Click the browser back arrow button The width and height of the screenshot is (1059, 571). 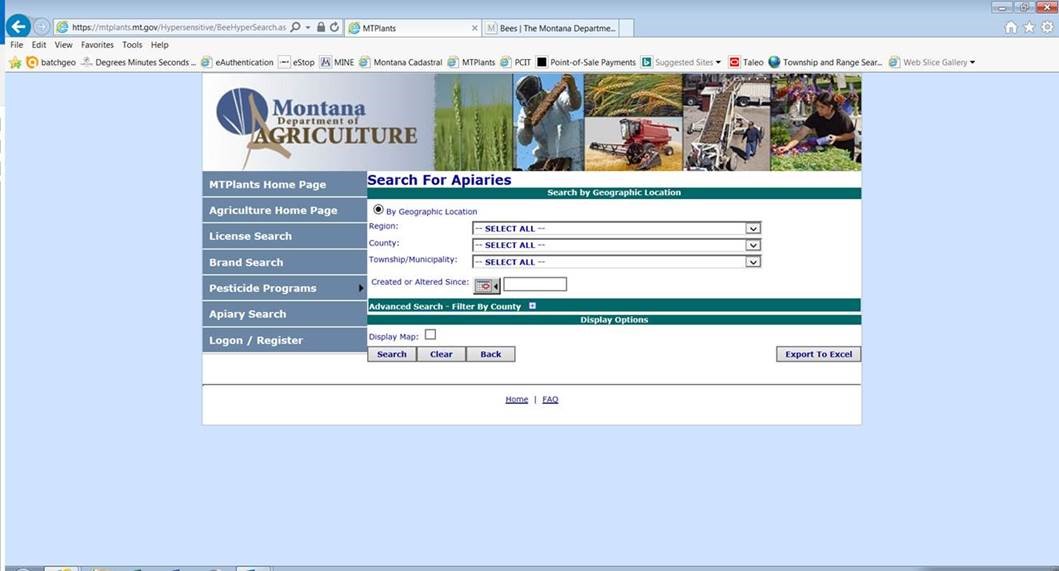tap(17, 27)
